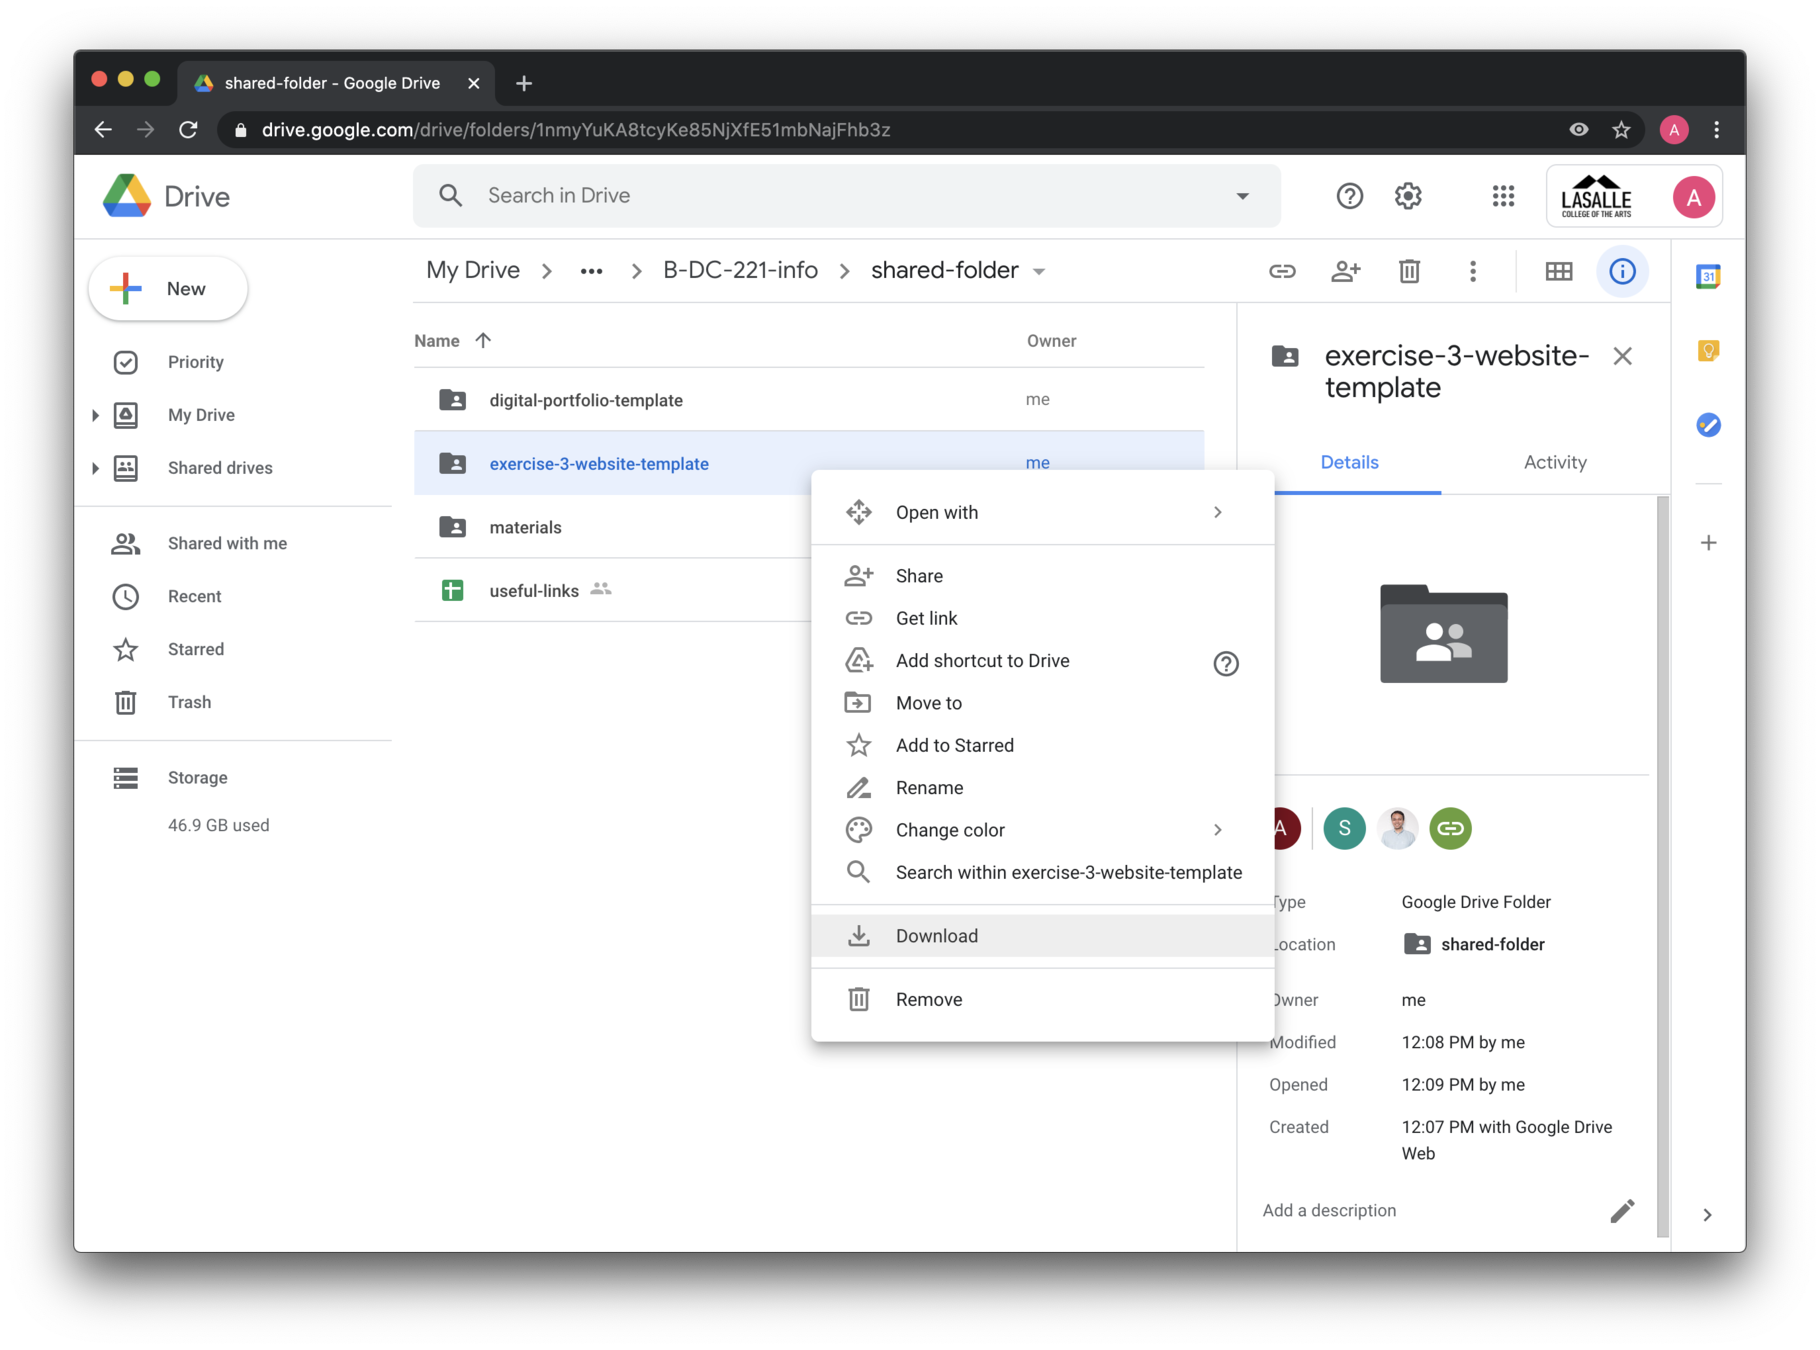Expand Change color submenu

[x=1218, y=830]
